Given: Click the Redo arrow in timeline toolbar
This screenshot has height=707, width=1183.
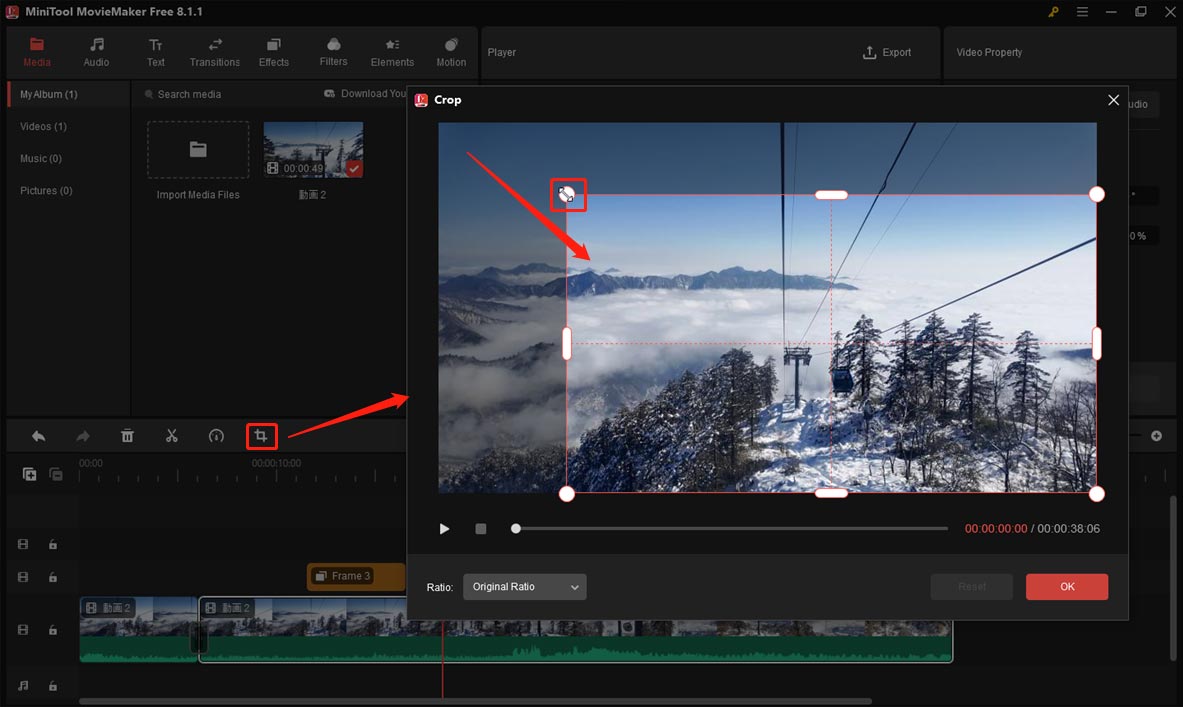Looking at the screenshot, I should [x=83, y=436].
